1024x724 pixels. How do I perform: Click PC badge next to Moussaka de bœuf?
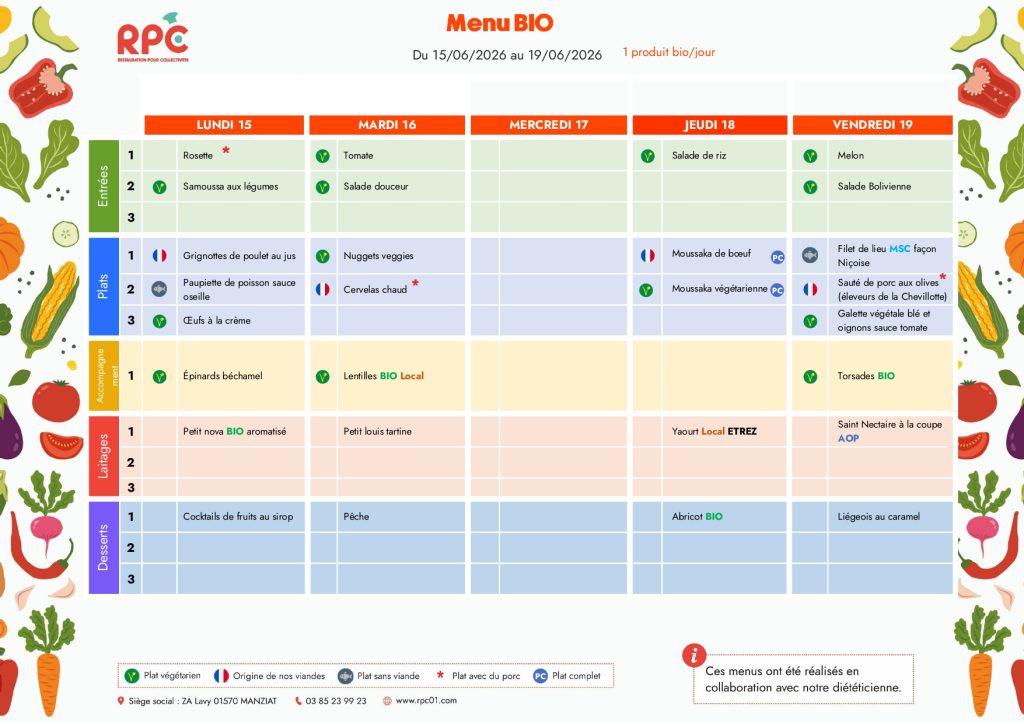pos(777,257)
